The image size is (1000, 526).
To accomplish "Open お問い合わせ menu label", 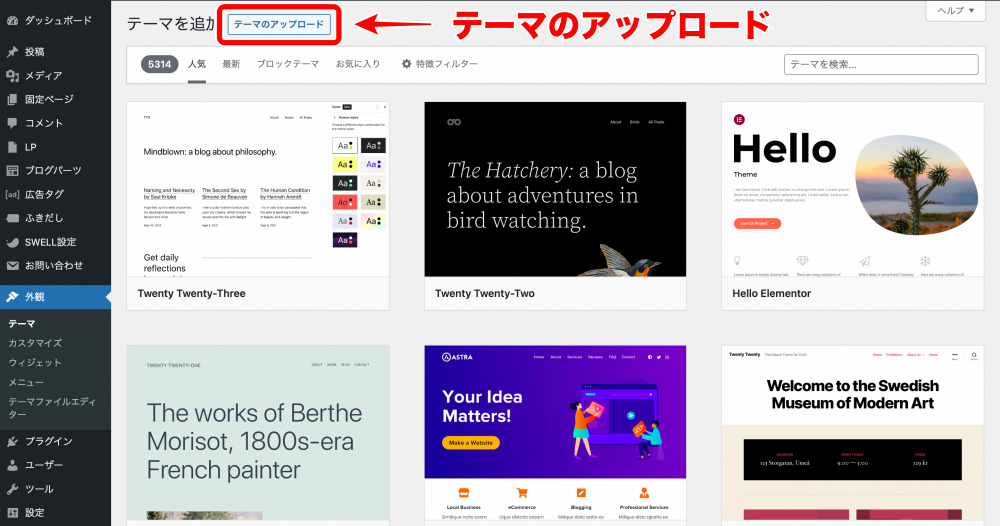I will (x=54, y=266).
